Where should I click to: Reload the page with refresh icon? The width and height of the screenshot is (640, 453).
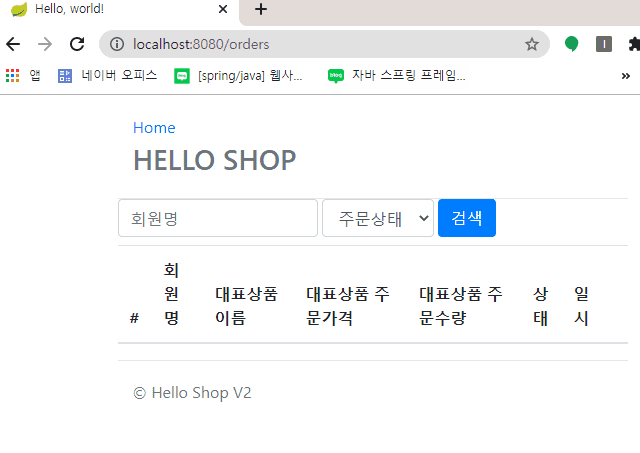tap(77, 44)
